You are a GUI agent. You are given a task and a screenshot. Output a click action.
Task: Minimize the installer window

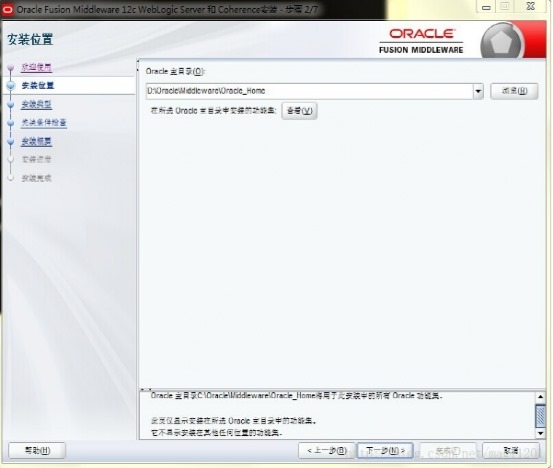click(486, 7)
